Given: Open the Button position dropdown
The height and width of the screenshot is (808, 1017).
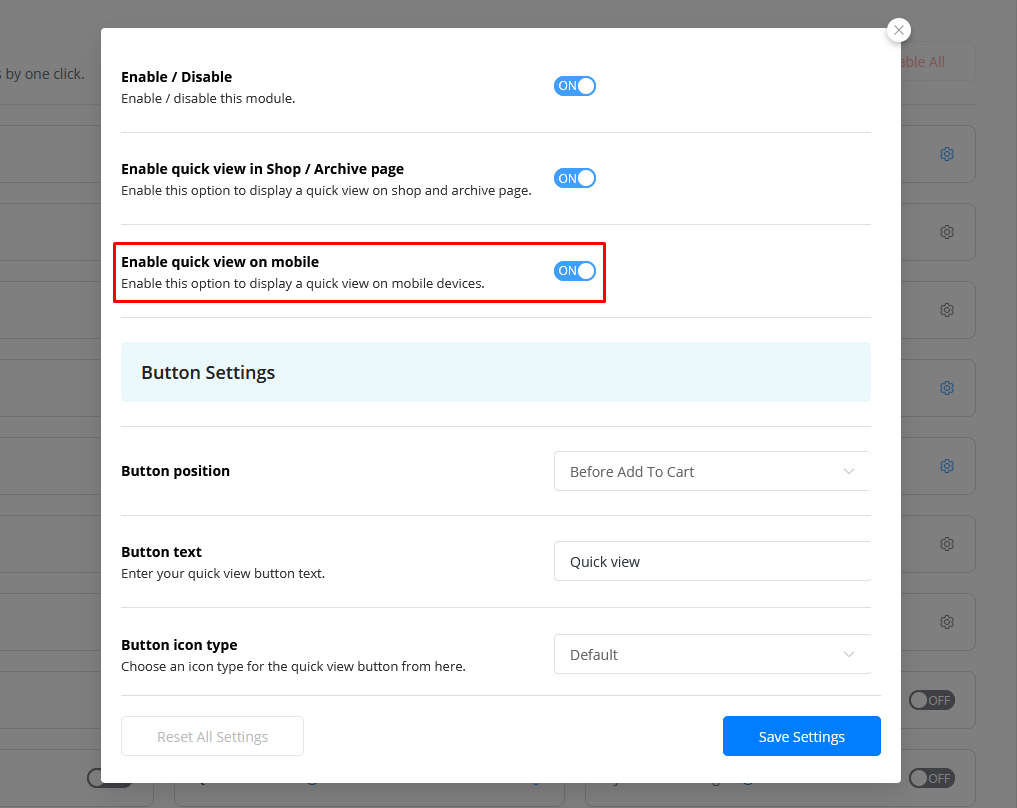Looking at the screenshot, I should (711, 471).
